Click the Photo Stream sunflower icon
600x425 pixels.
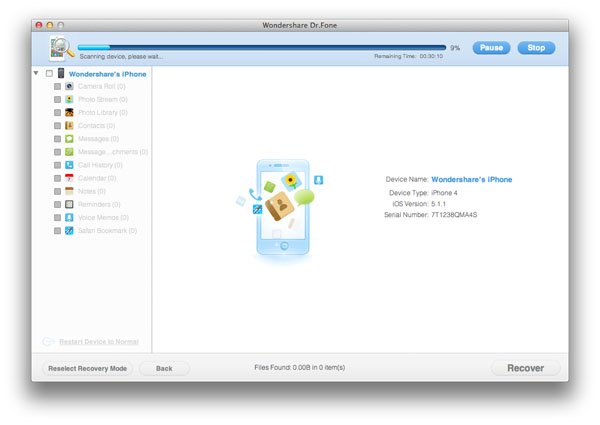(x=69, y=99)
